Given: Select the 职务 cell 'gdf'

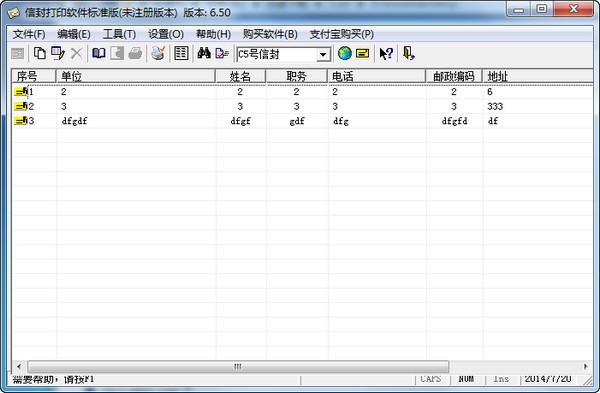Looking at the screenshot, I should click(297, 121).
